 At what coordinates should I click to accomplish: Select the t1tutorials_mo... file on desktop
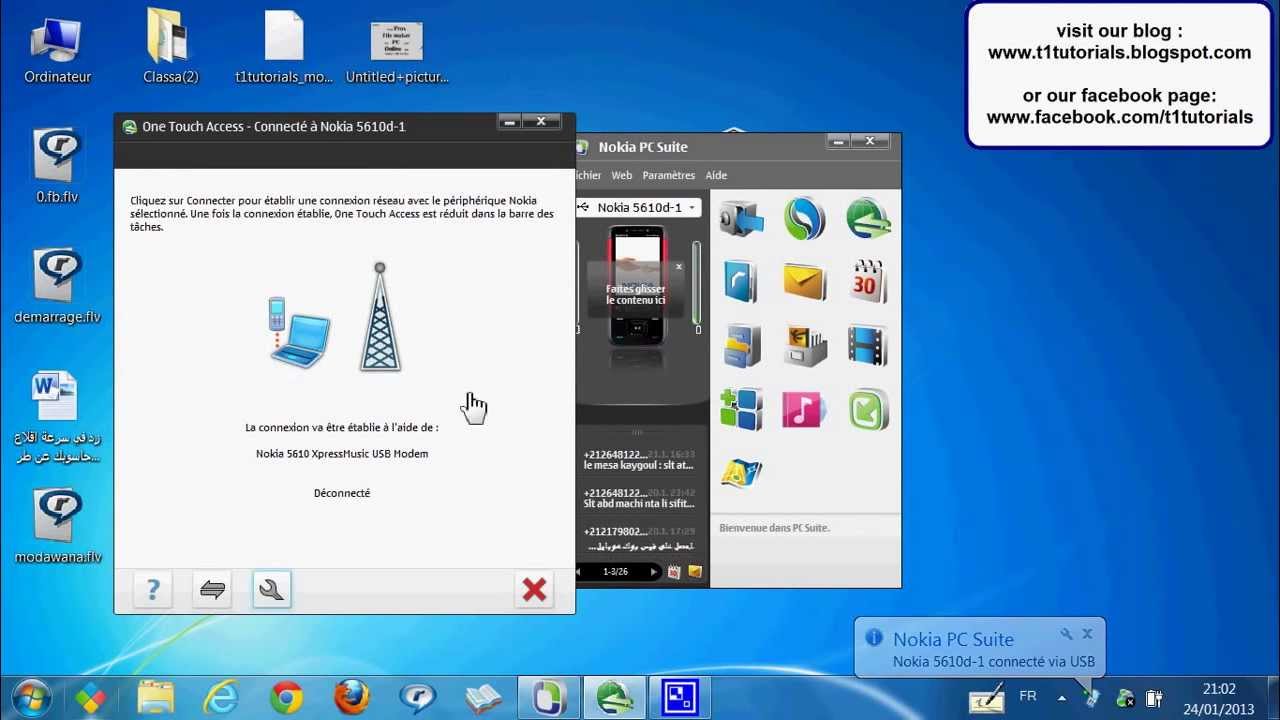coord(284,48)
